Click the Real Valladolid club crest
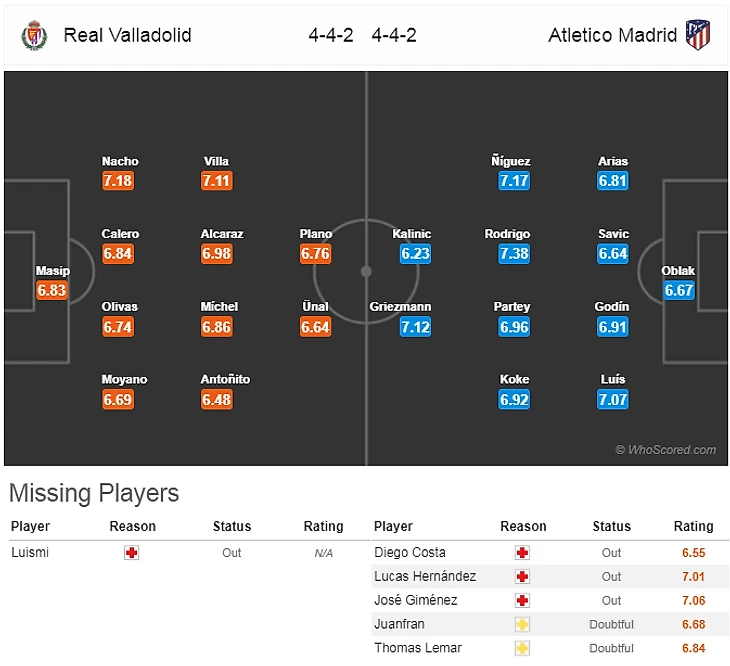This screenshot has height=666, width=730. 33,36
